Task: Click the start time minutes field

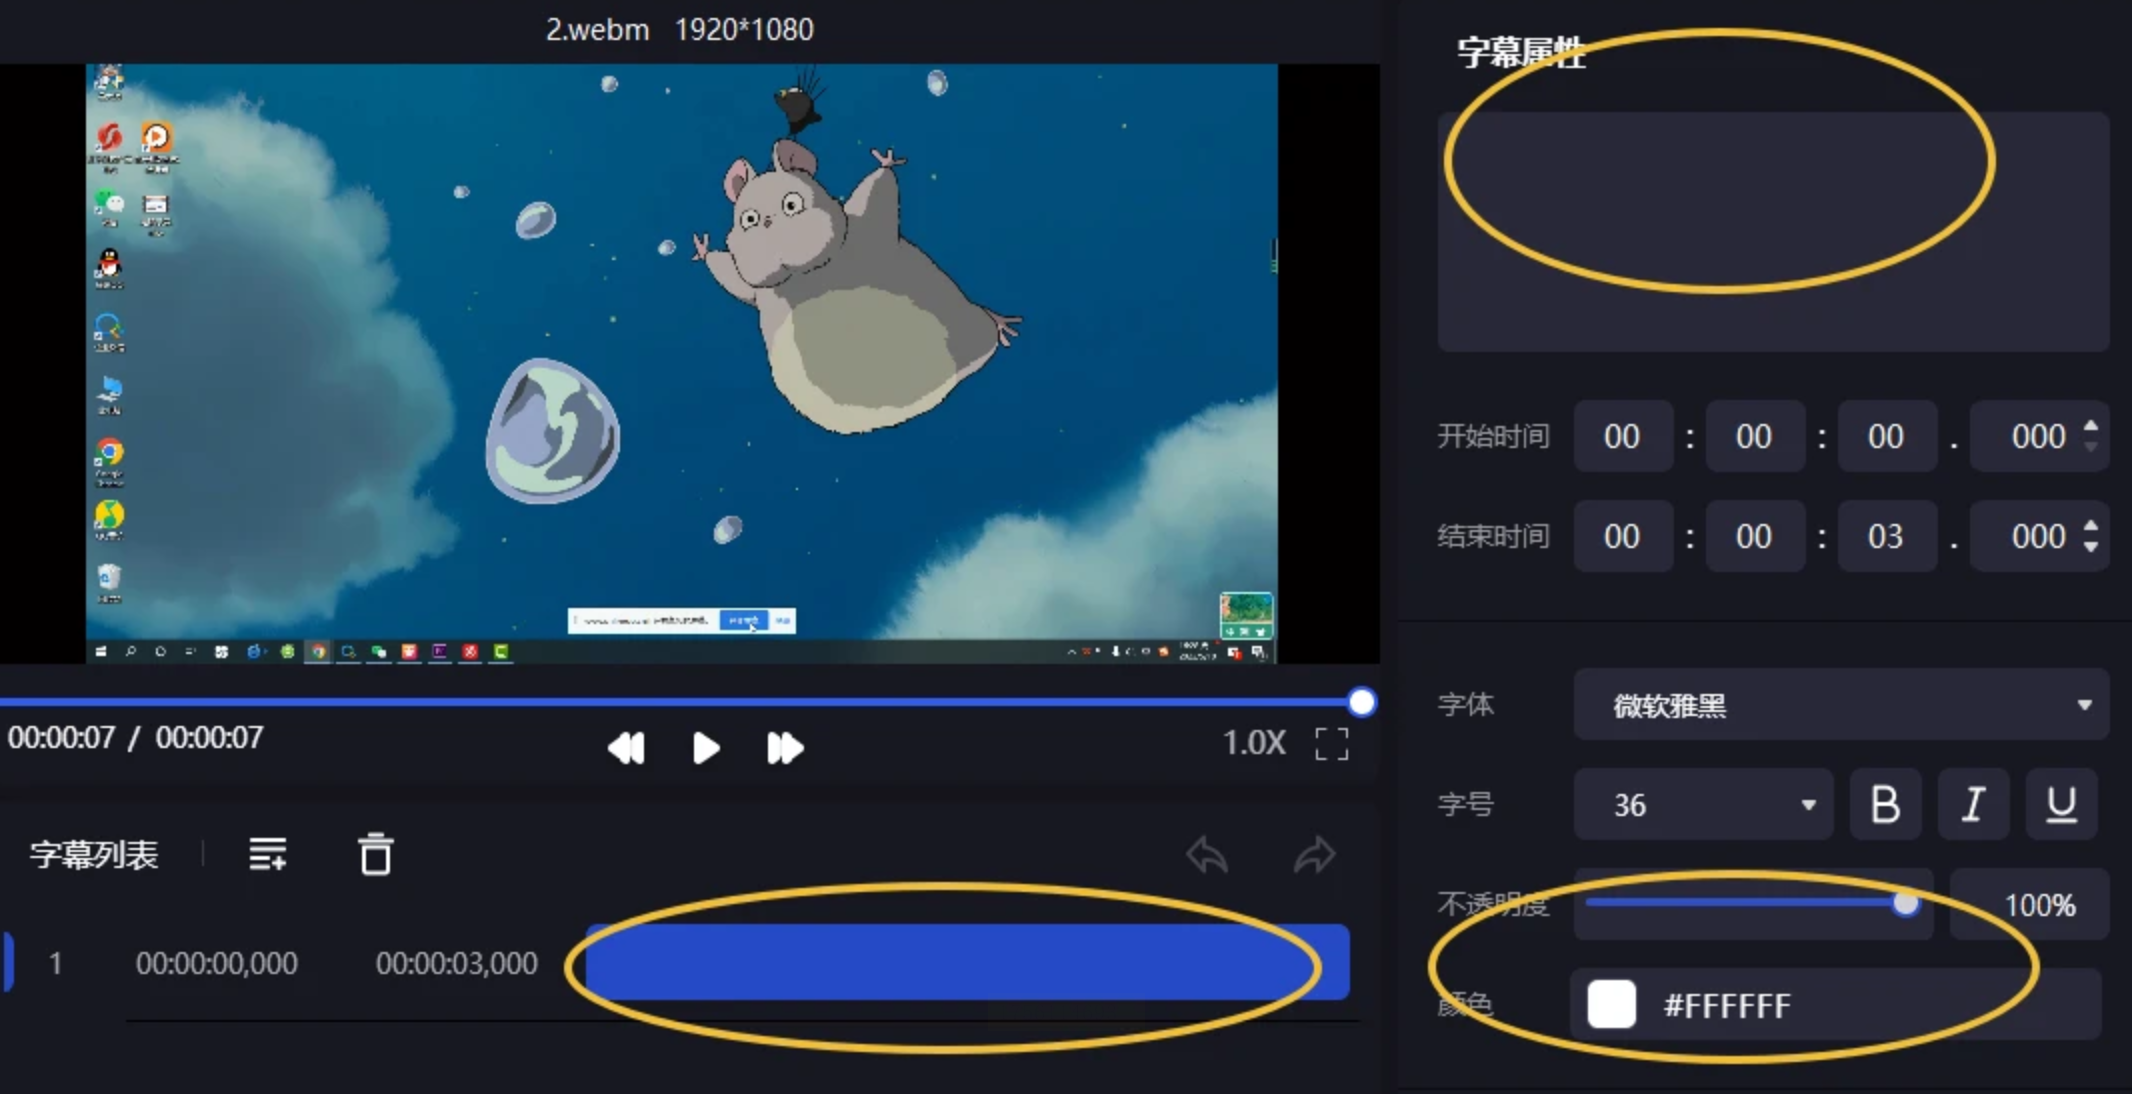Action: coord(1754,436)
